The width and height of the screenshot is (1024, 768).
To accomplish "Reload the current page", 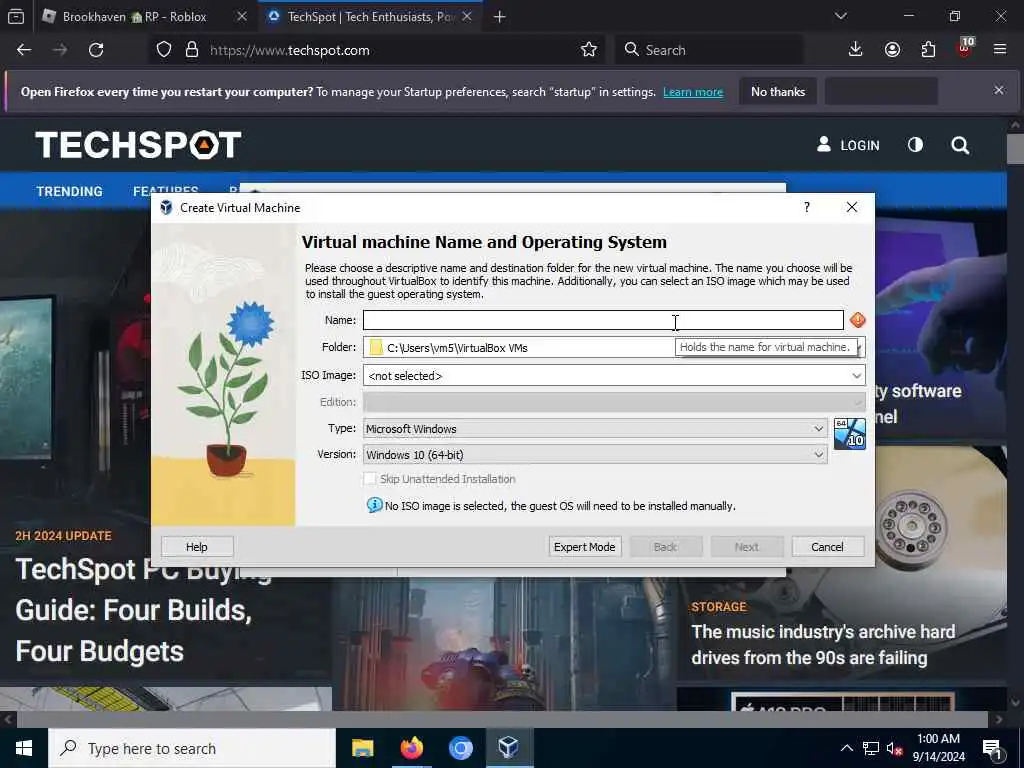I will click(x=96, y=50).
